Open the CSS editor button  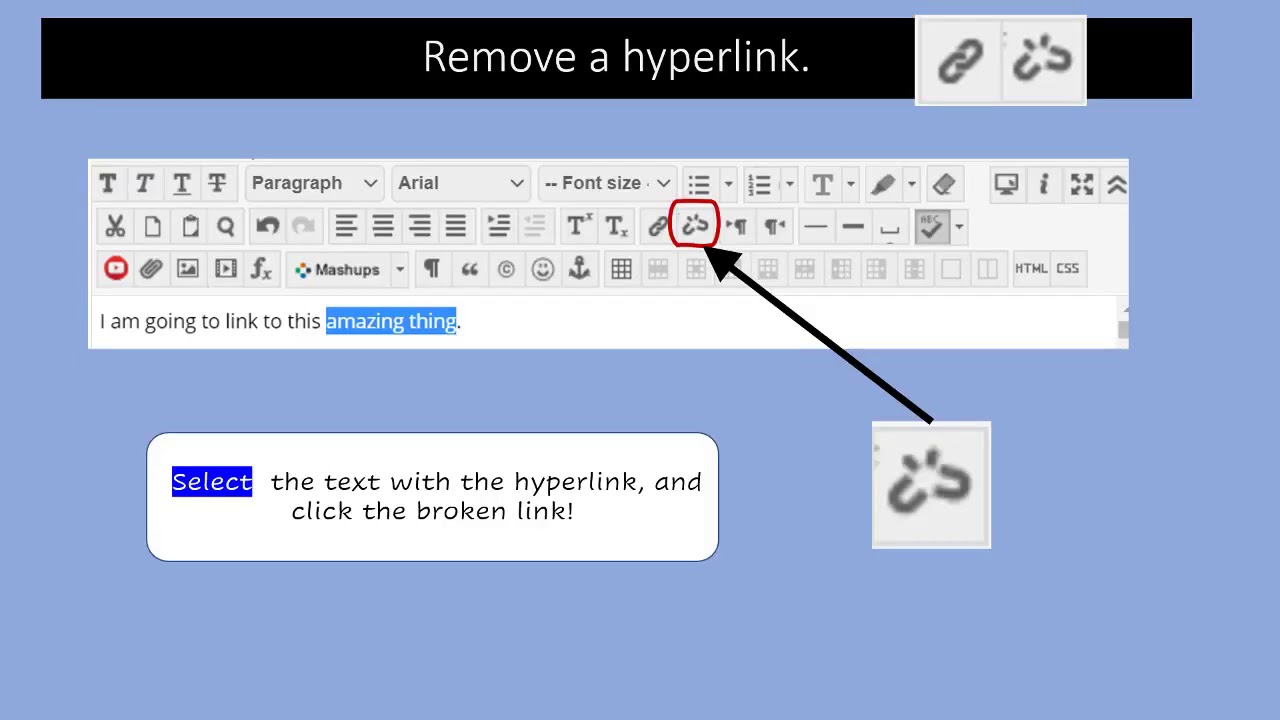point(1068,269)
